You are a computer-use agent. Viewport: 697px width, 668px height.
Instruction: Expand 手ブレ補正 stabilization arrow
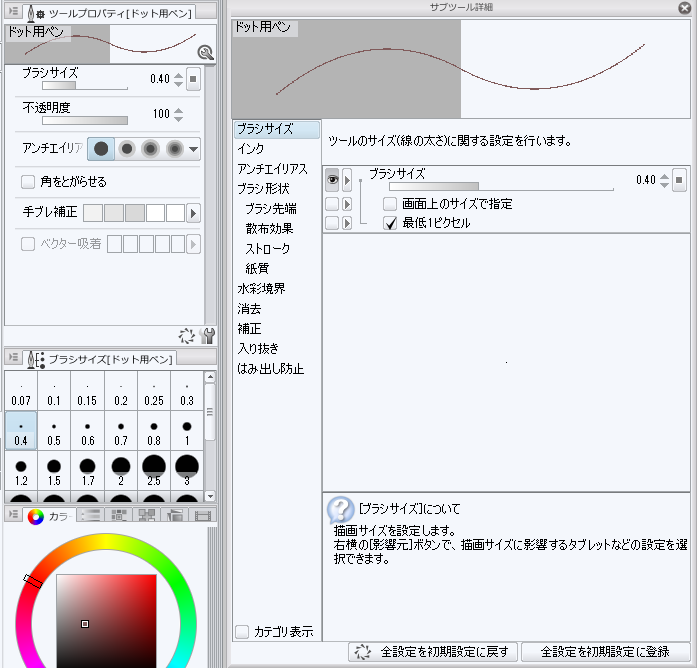[x=194, y=213]
